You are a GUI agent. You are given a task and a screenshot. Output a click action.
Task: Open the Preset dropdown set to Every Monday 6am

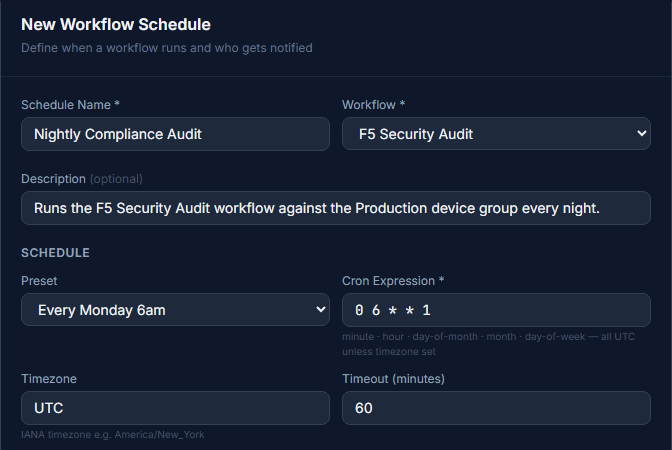click(x=175, y=310)
